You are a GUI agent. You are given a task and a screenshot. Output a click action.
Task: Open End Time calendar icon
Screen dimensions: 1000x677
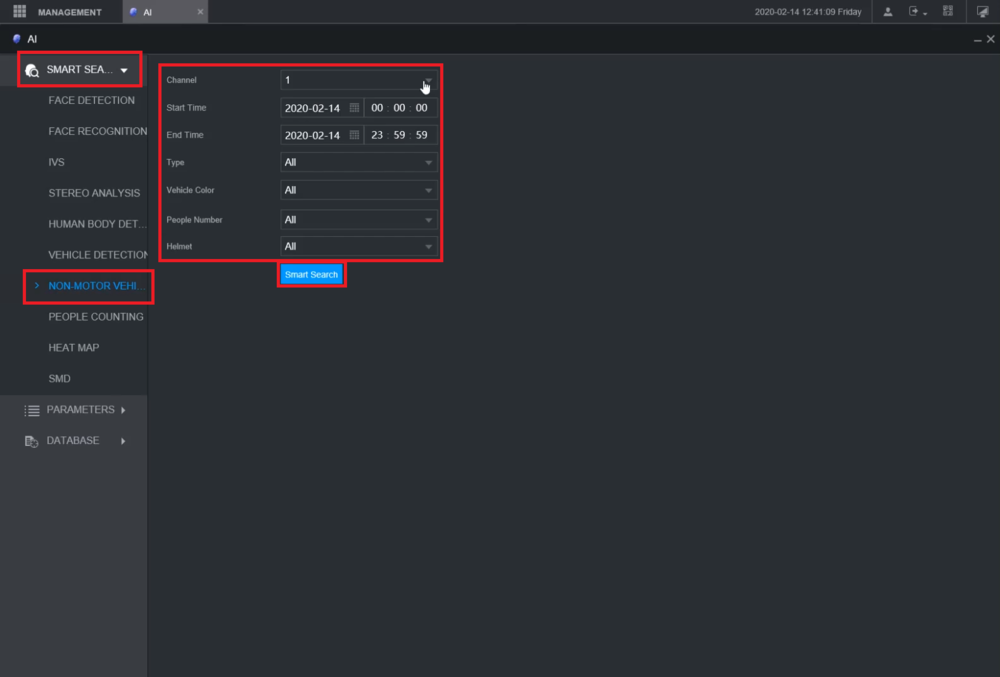click(x=355, y=135)
